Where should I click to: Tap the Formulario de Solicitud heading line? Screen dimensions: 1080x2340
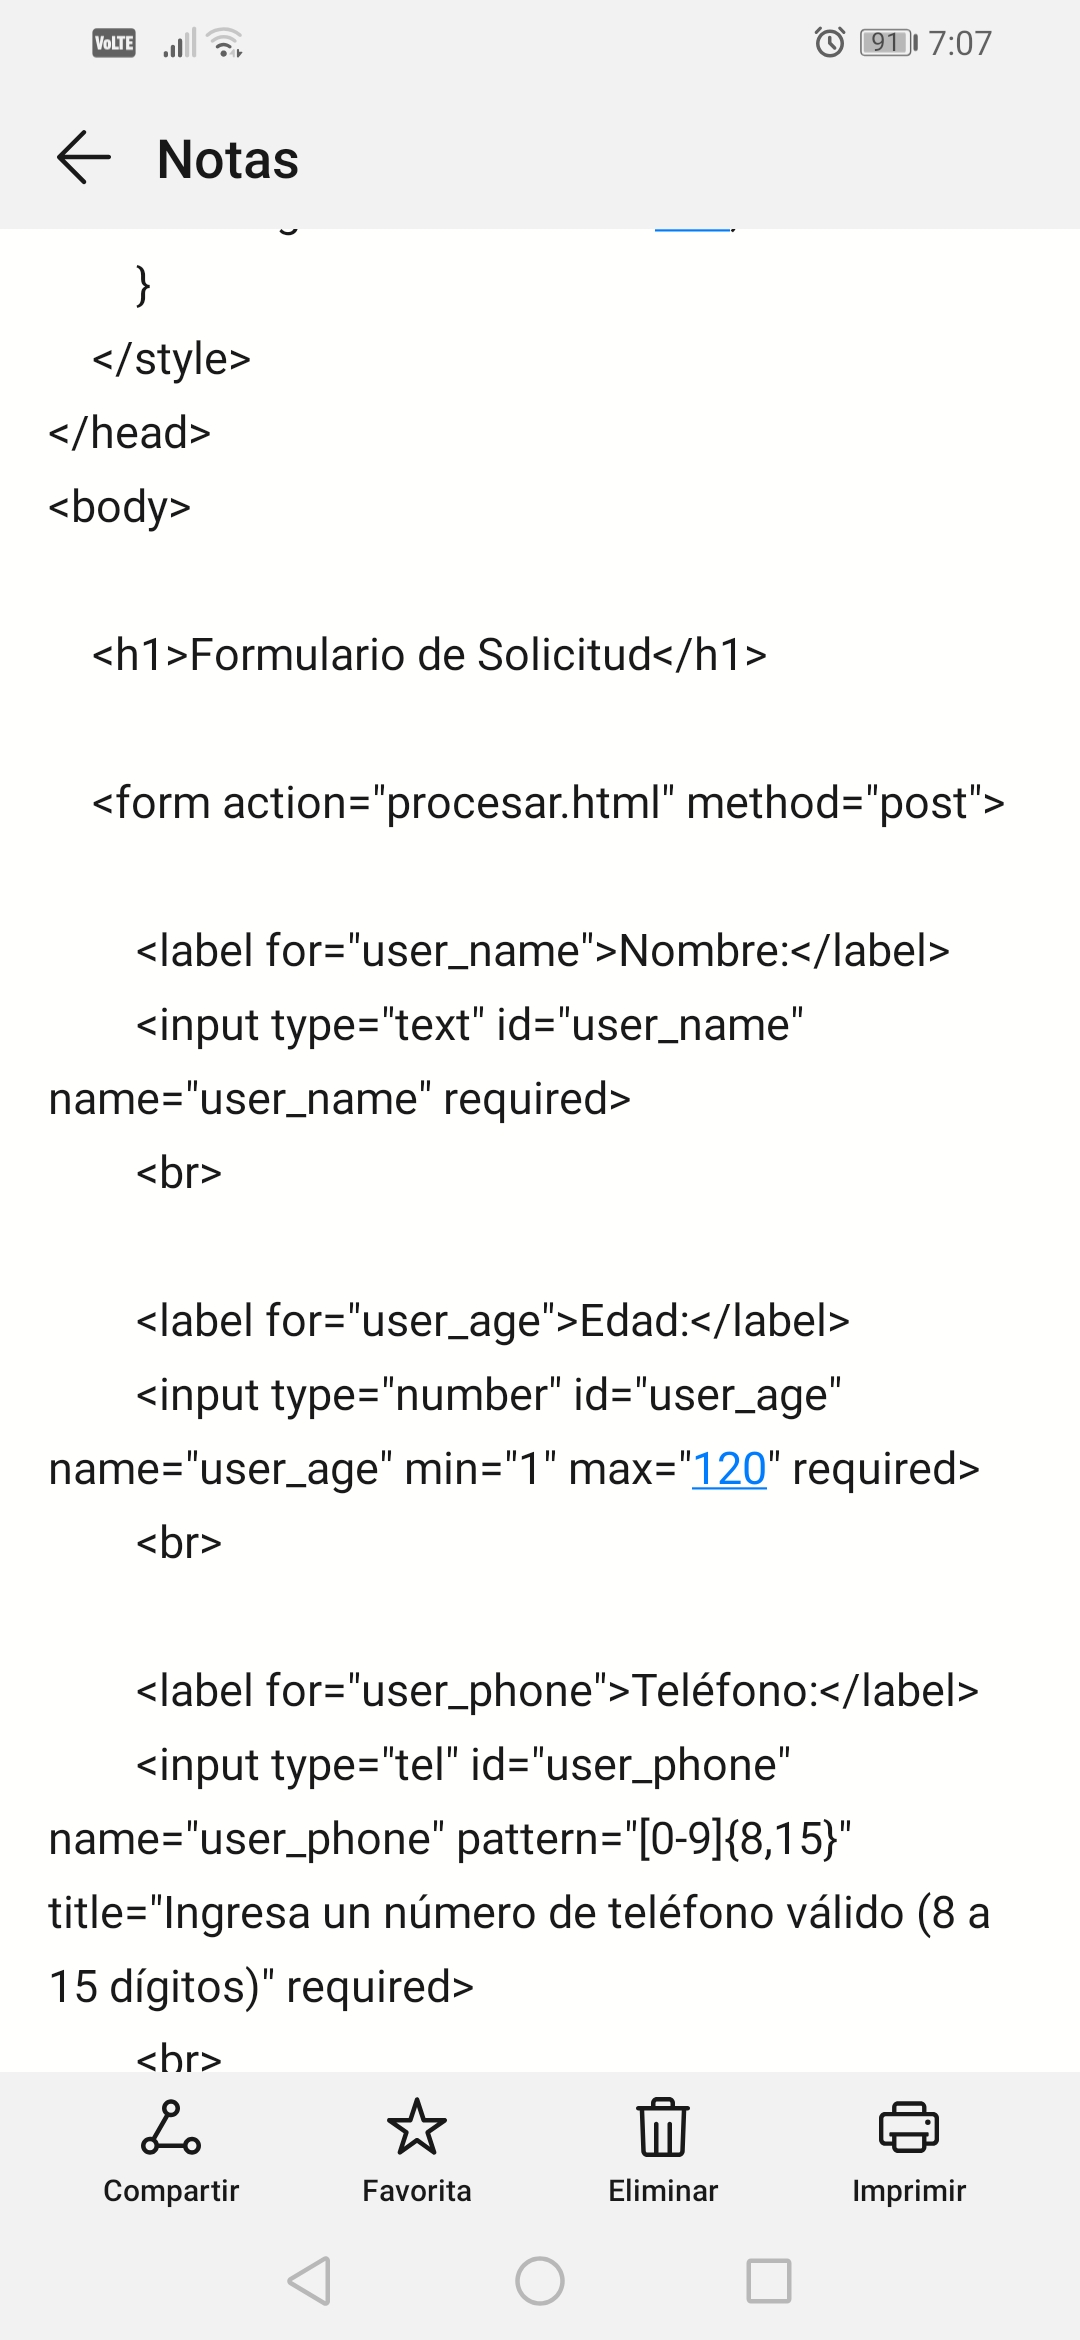[429, 655]
